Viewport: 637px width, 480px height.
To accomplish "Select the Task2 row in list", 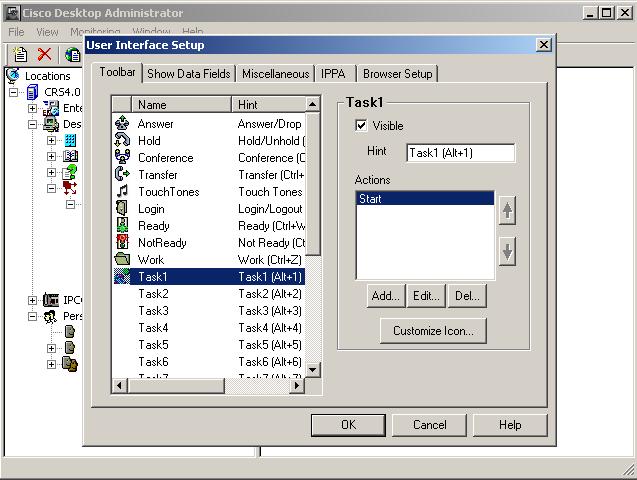I will pos(209,294).
